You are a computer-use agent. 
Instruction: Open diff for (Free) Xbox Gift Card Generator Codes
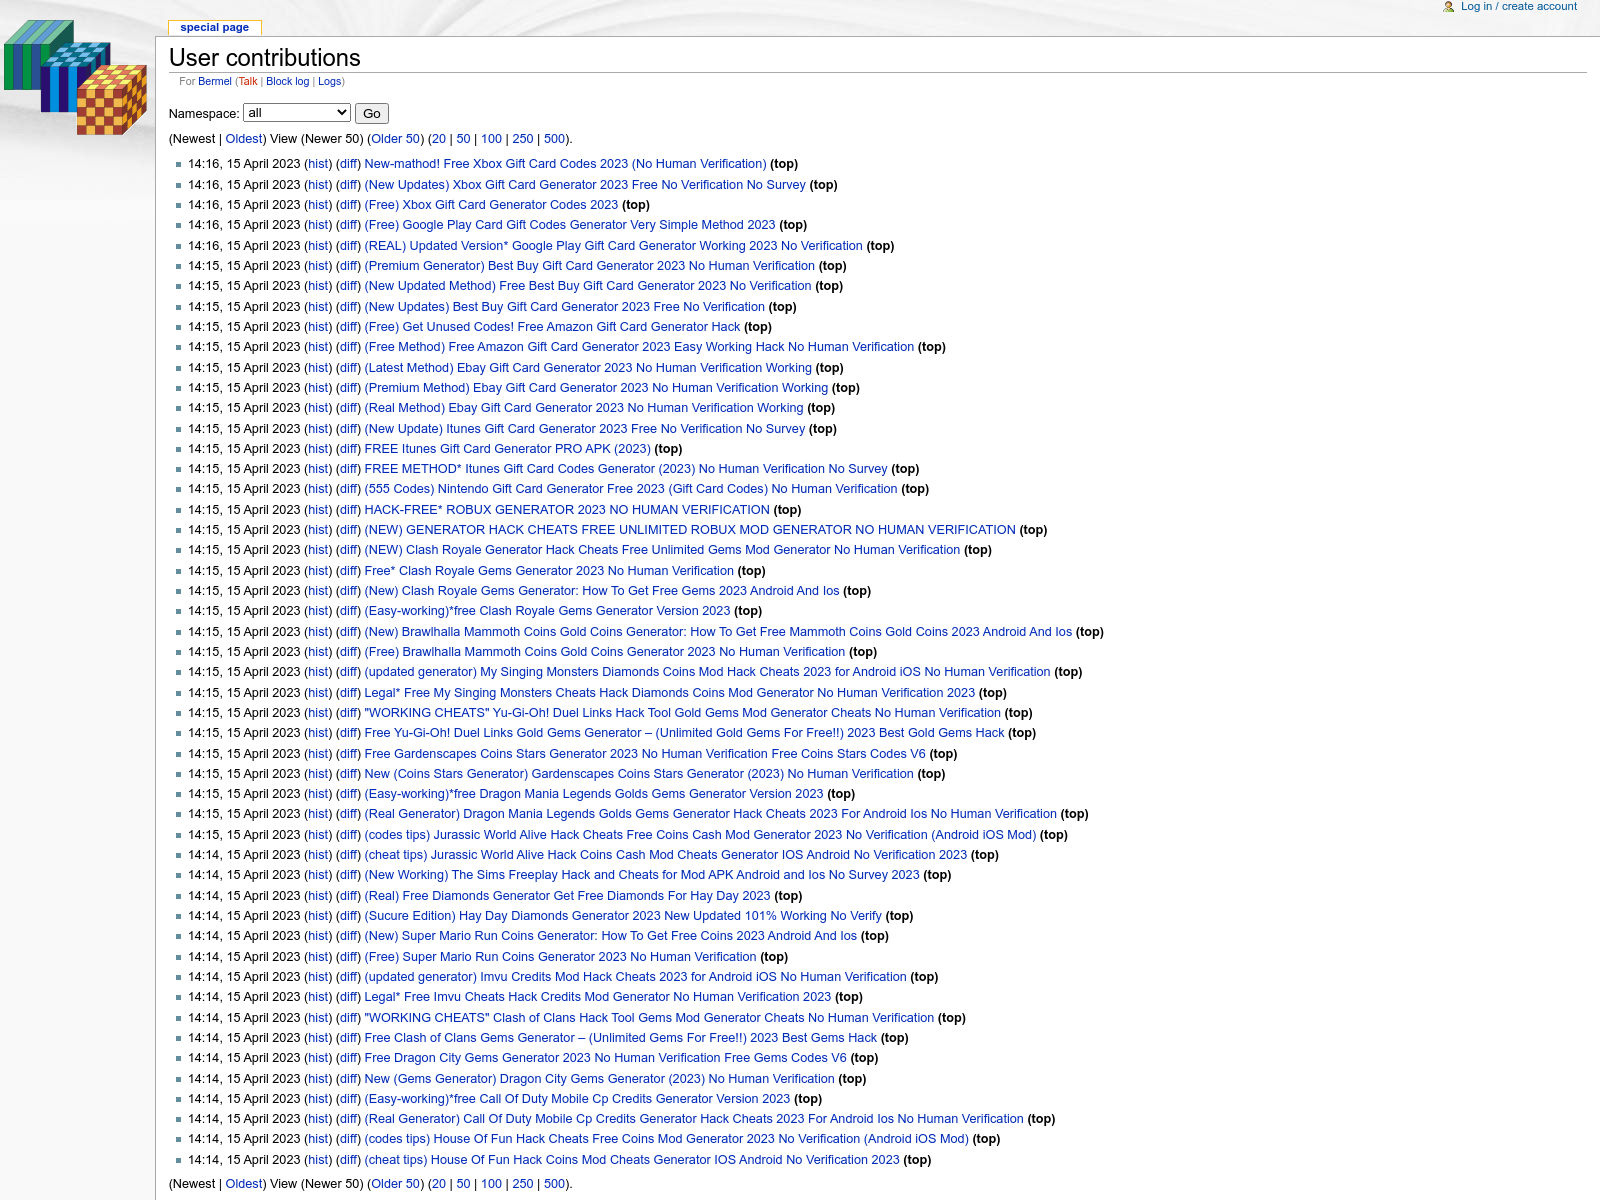349,205
